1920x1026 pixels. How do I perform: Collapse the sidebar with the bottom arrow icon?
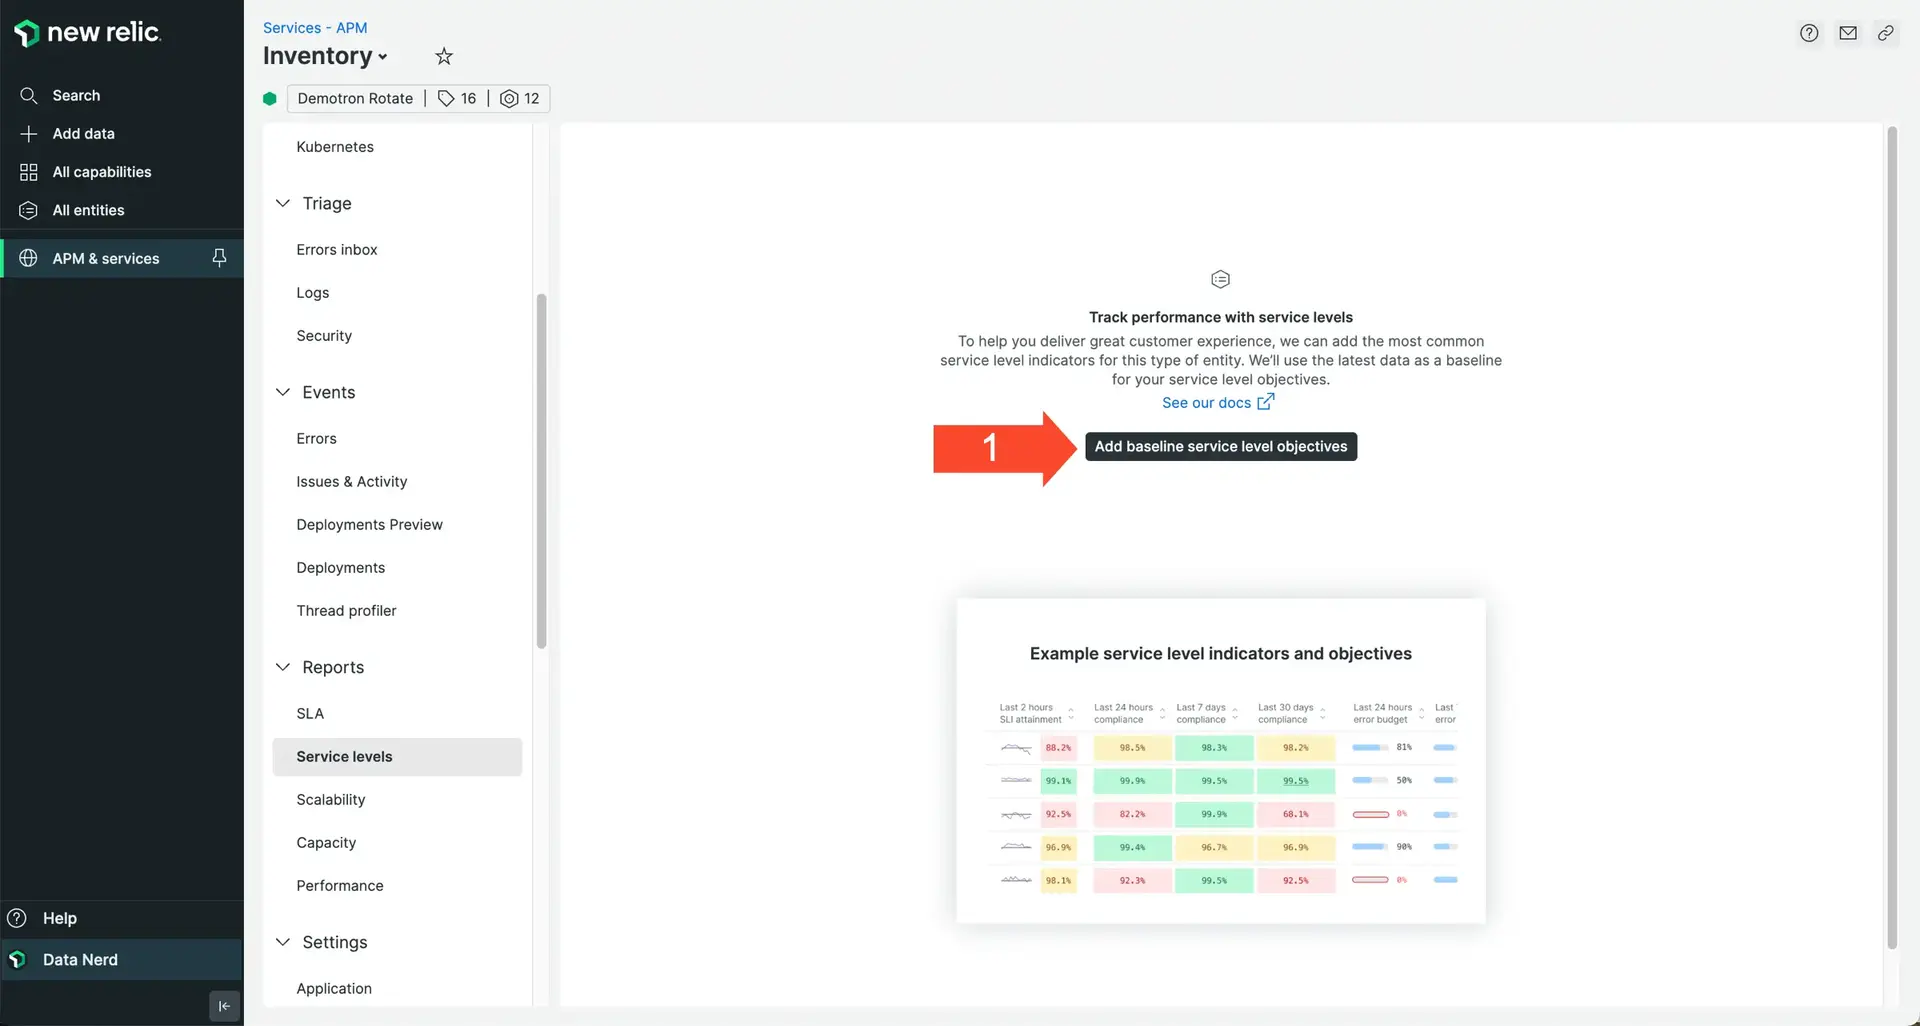(224, 1006)
